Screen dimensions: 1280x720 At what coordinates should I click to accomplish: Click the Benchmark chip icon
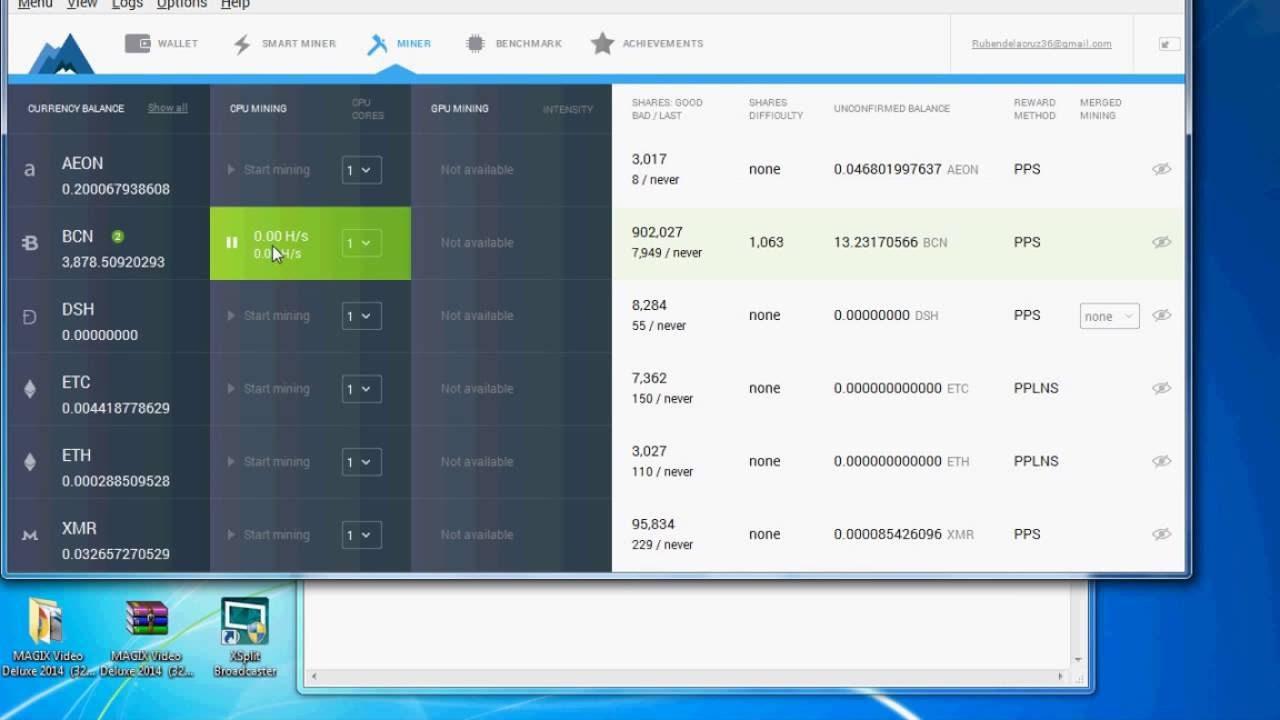(x=475, y=44)
